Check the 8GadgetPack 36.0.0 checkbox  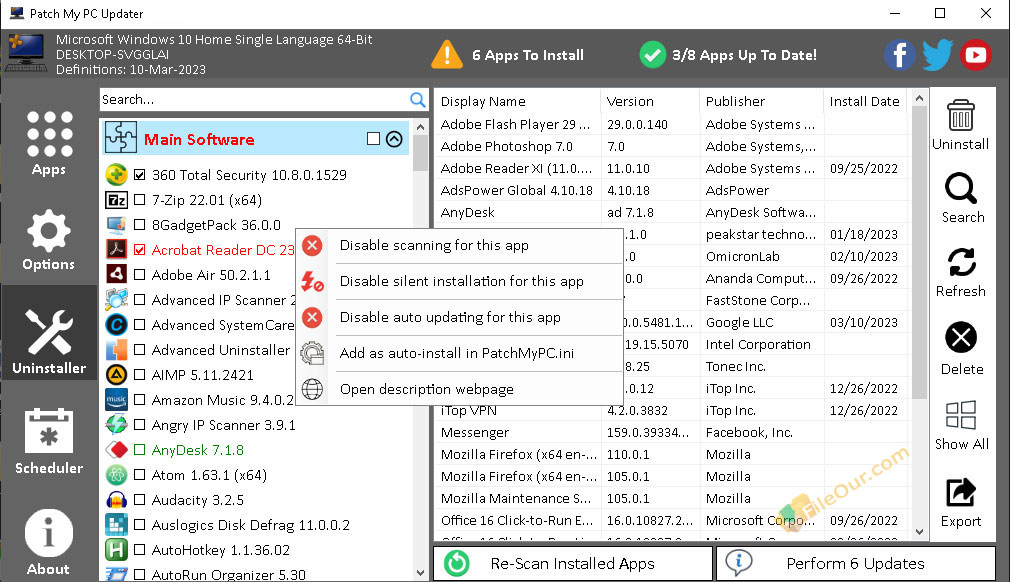coord(139,225)
